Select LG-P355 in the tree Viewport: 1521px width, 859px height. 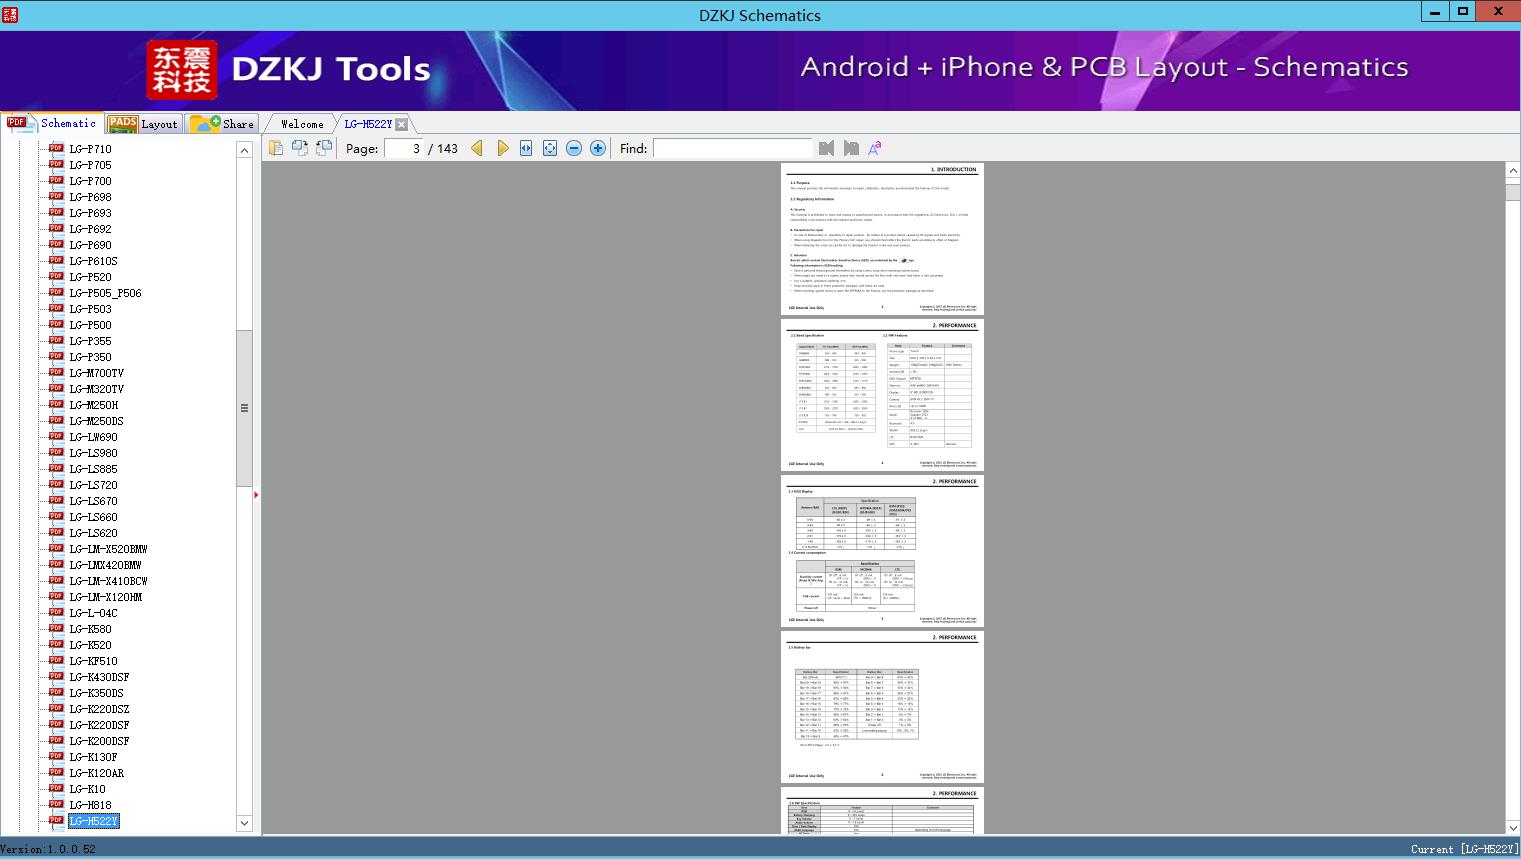pyautogui.click(x=90, y=341)
